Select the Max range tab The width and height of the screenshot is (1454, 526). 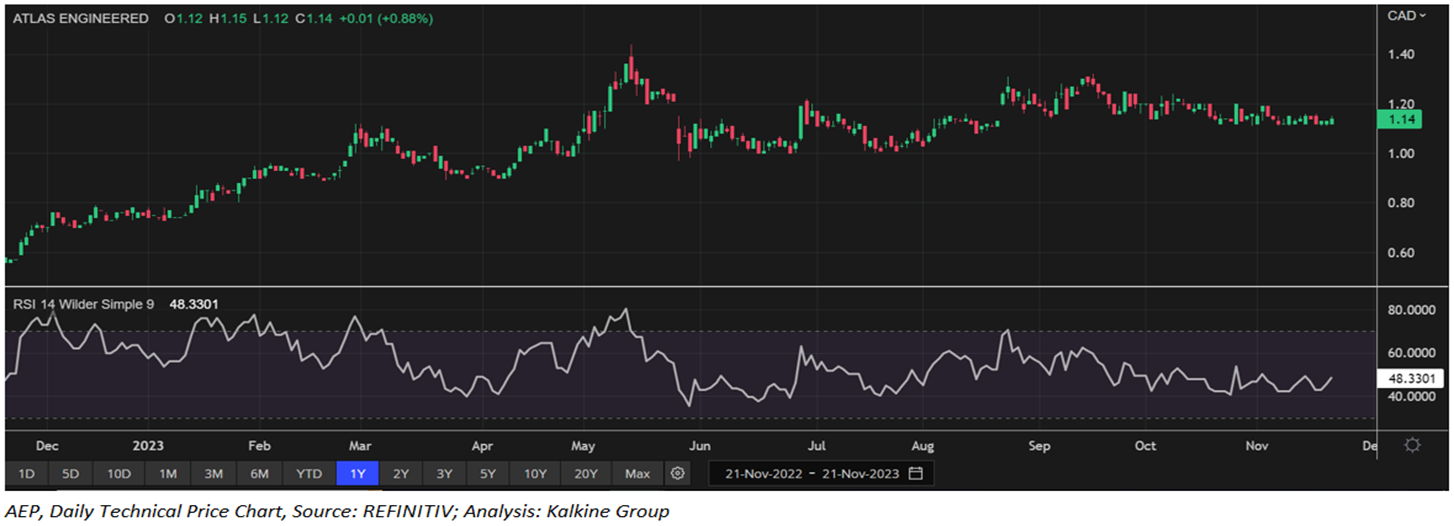click(x=637, y=473)
